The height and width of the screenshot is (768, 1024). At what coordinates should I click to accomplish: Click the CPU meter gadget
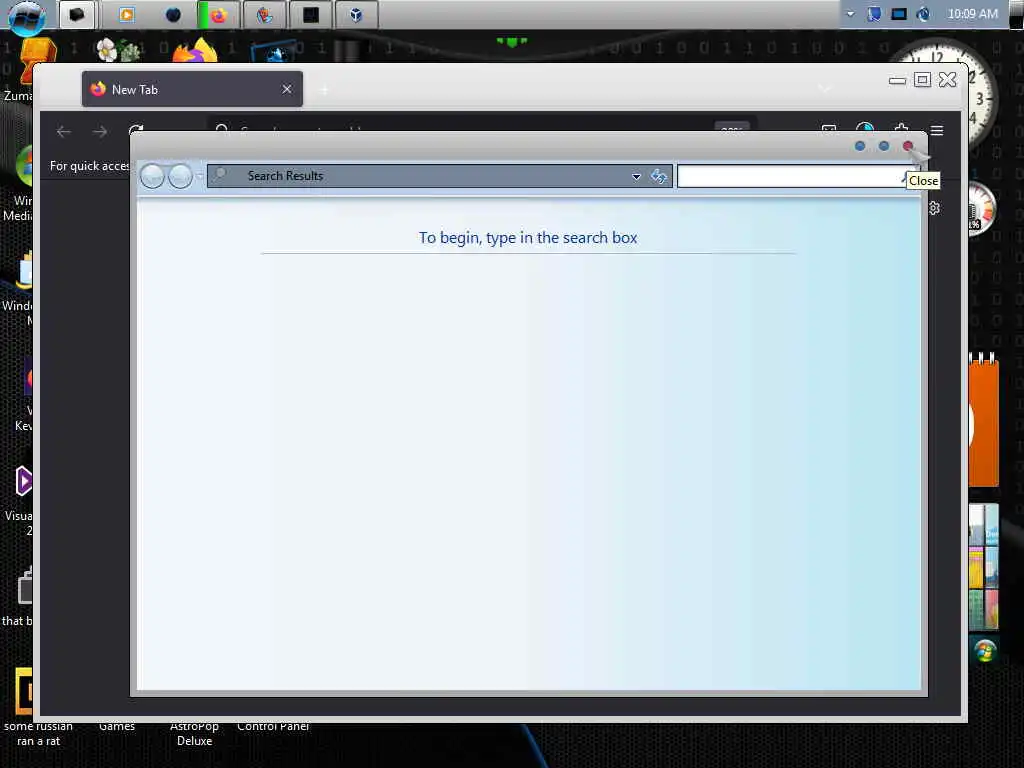(982, 209)
